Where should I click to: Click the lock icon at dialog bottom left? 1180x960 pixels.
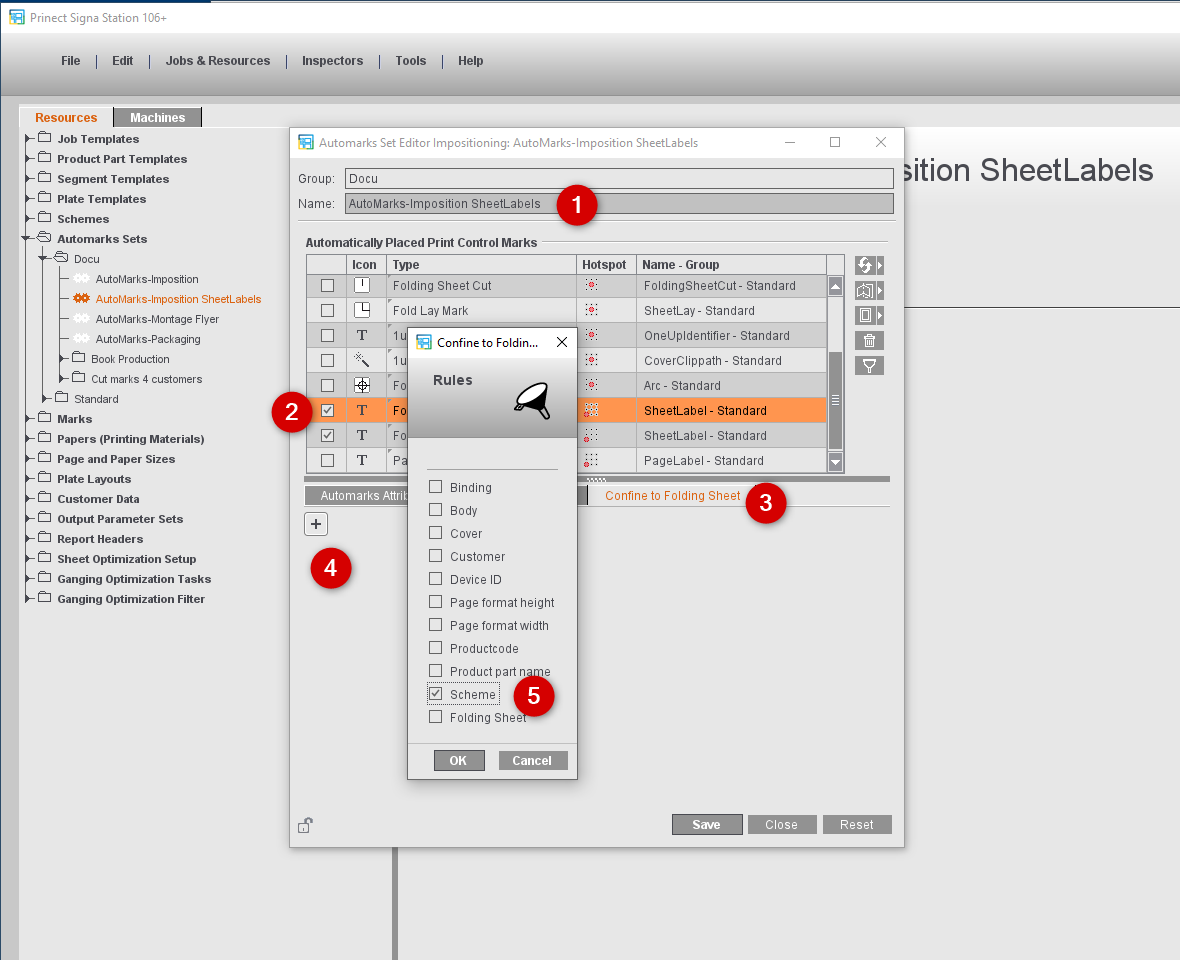[x=305, y=825]
